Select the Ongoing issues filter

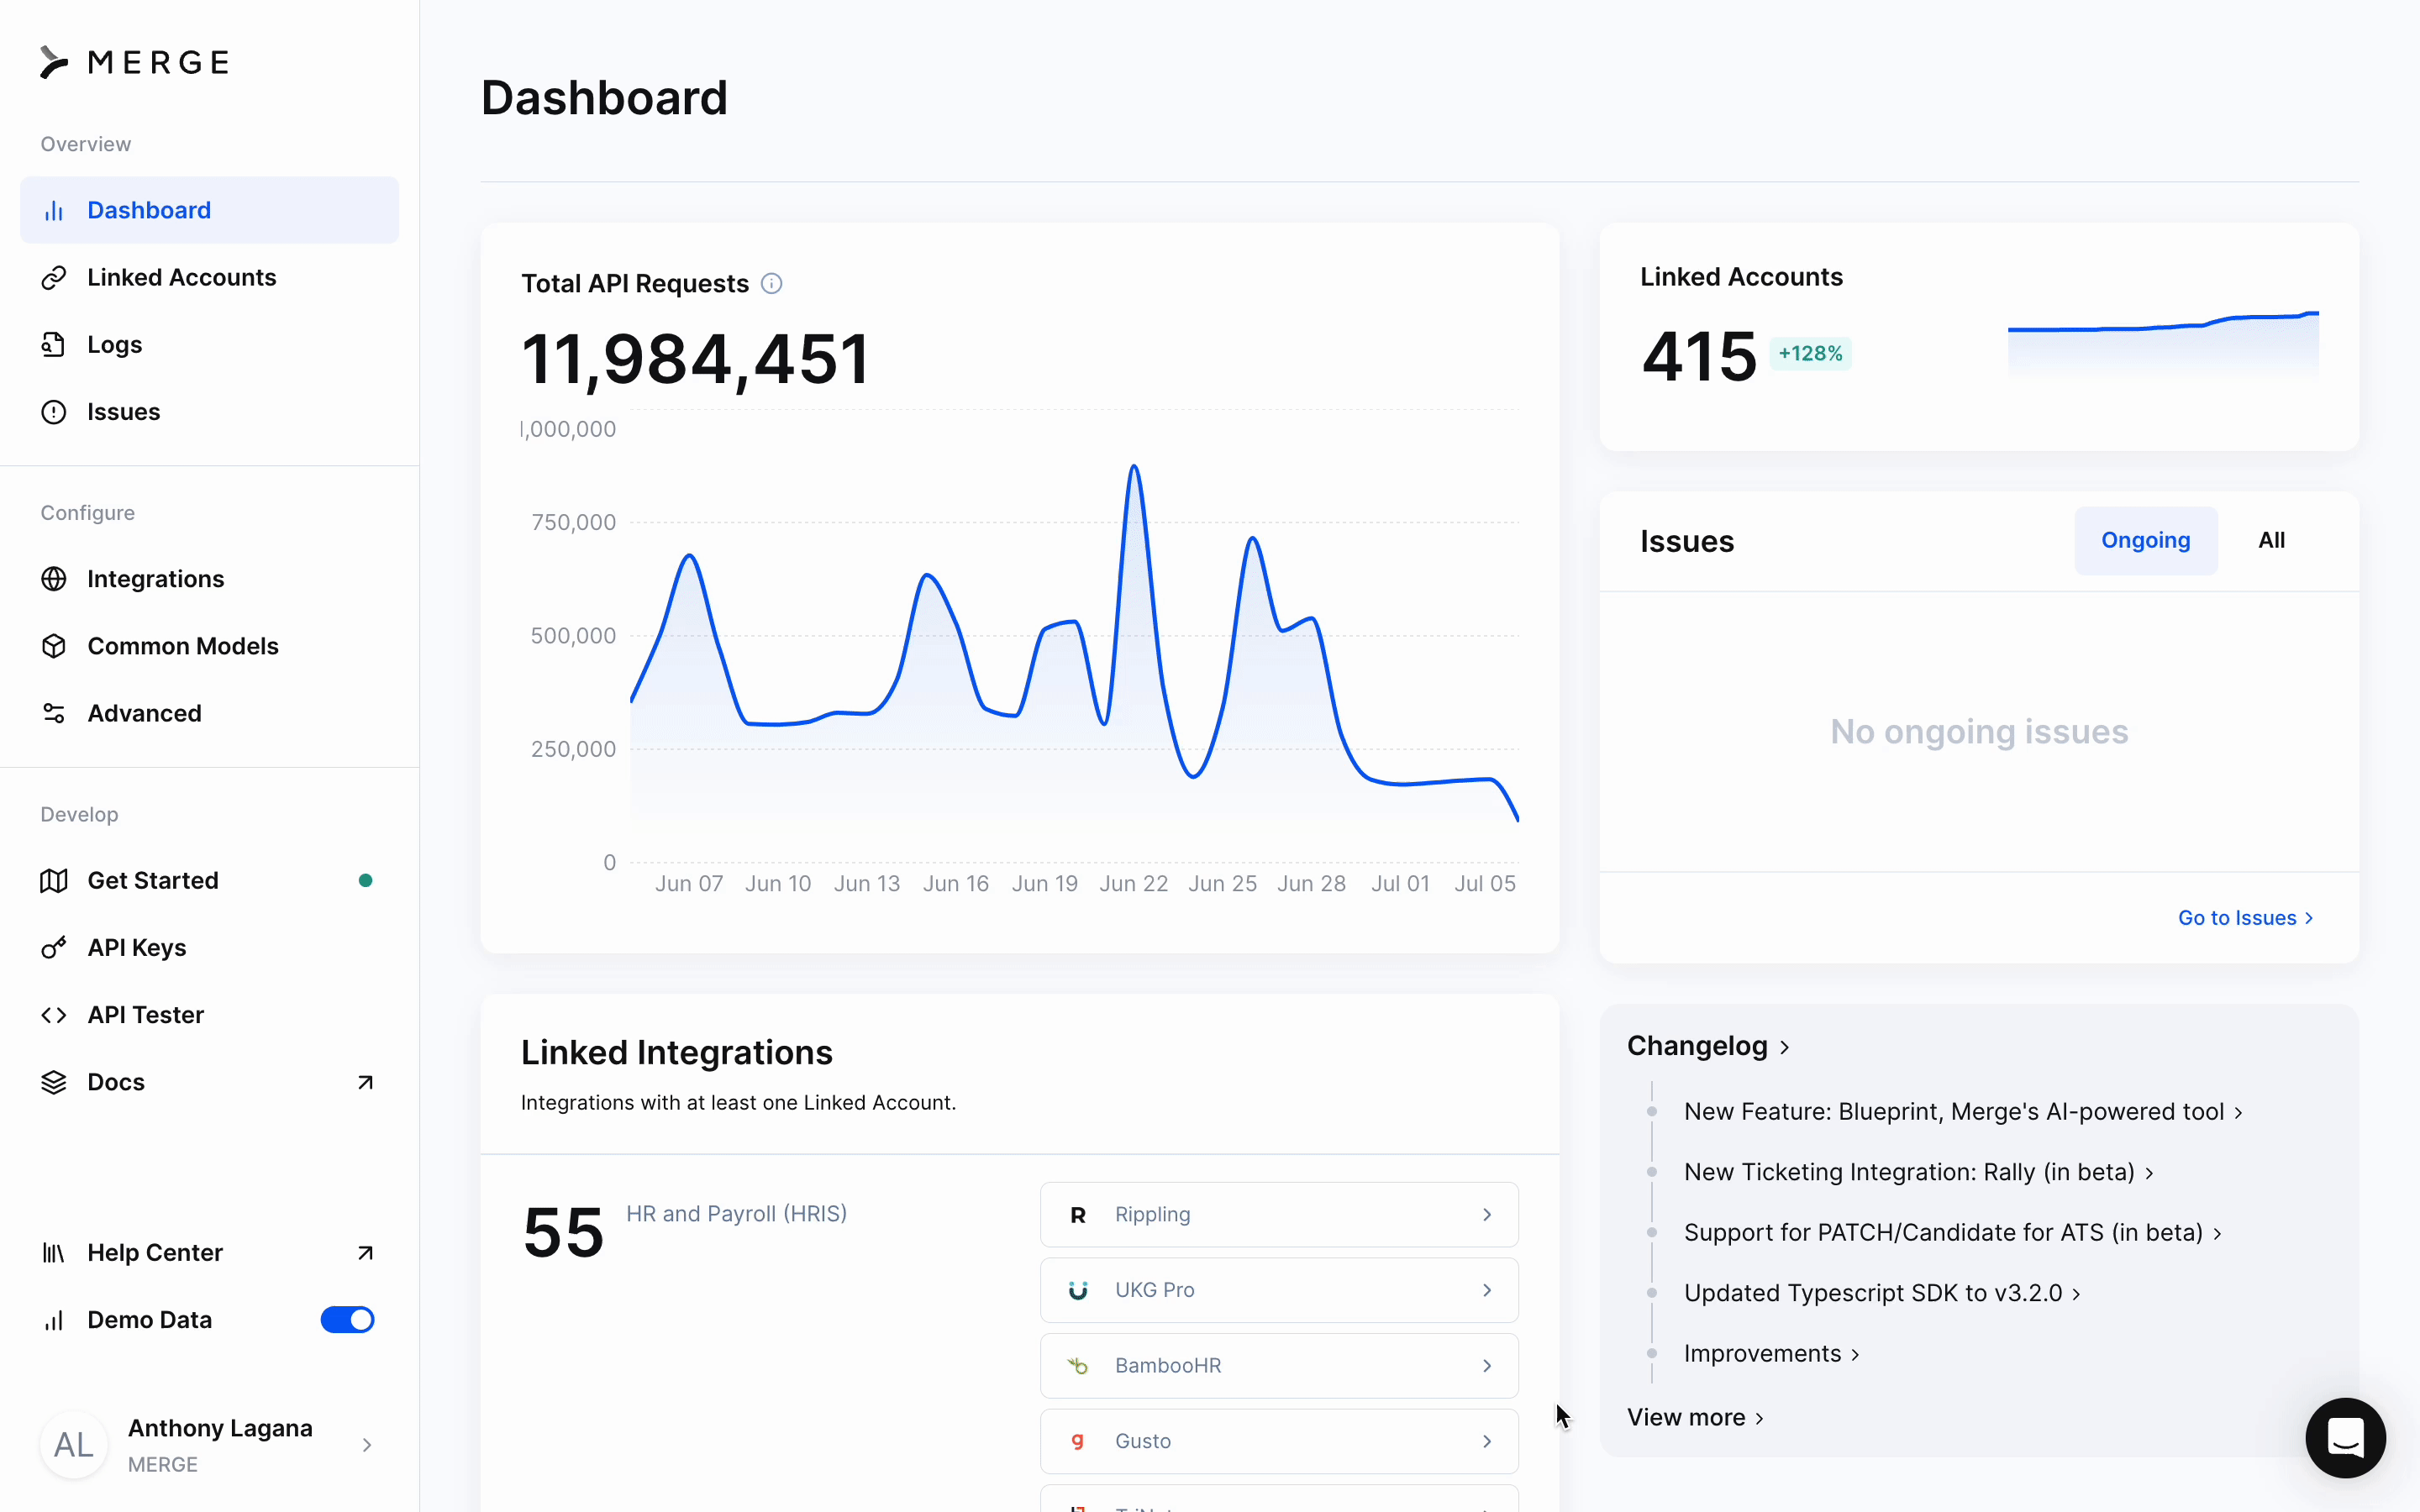pos(2145,540)
